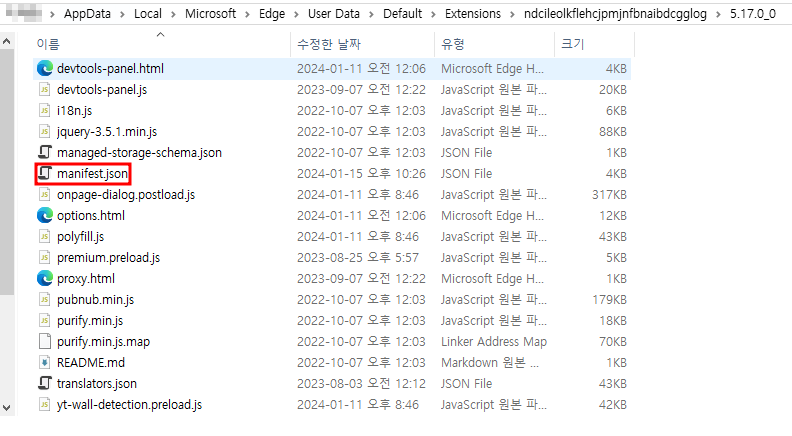Click the 5.17.0_0 breadcrumb segment

click(x=753, y=14)
